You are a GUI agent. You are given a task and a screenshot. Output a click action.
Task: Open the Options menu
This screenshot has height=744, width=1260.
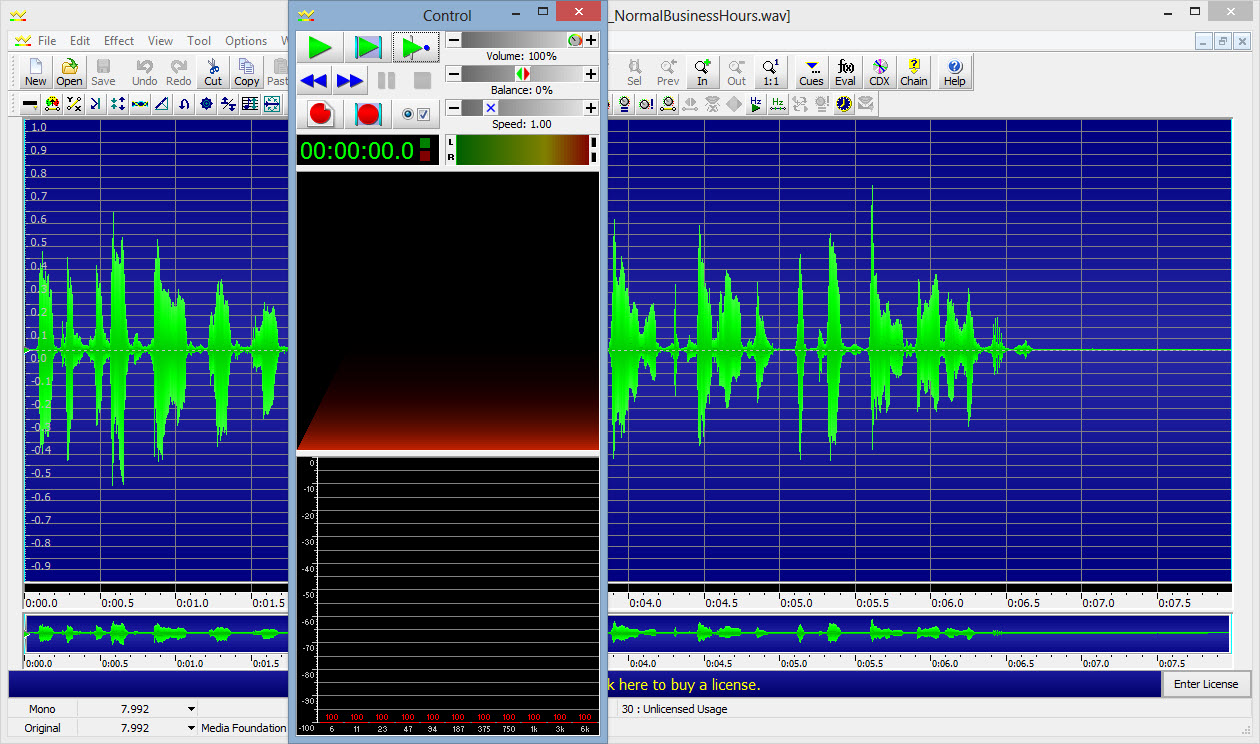coord(246,41)
